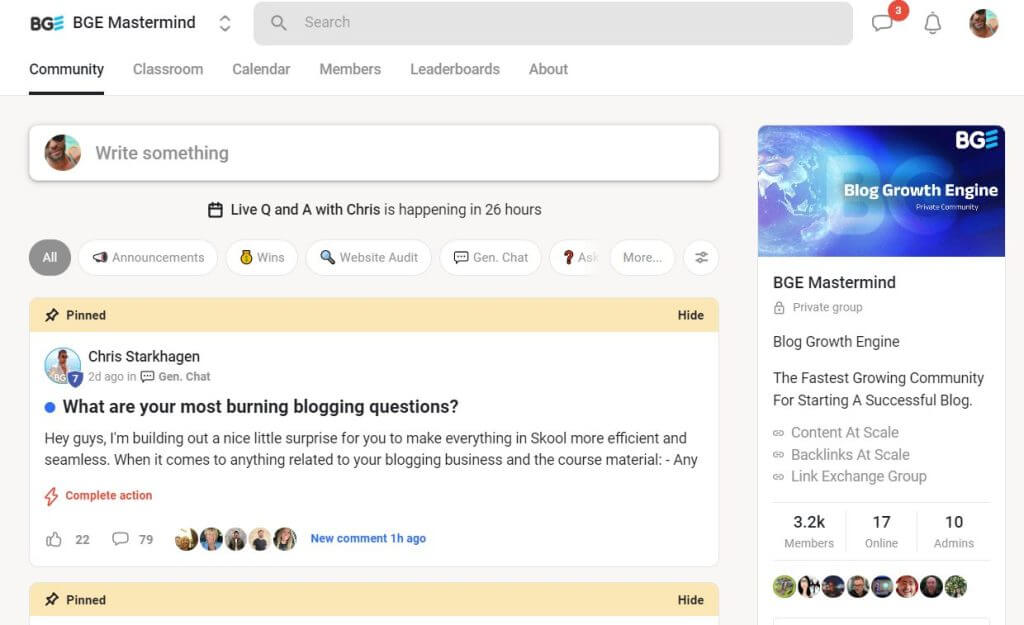Open the profile avatar menu
The width and height of the screenshot is (1024, 625).
coord(983,23)
